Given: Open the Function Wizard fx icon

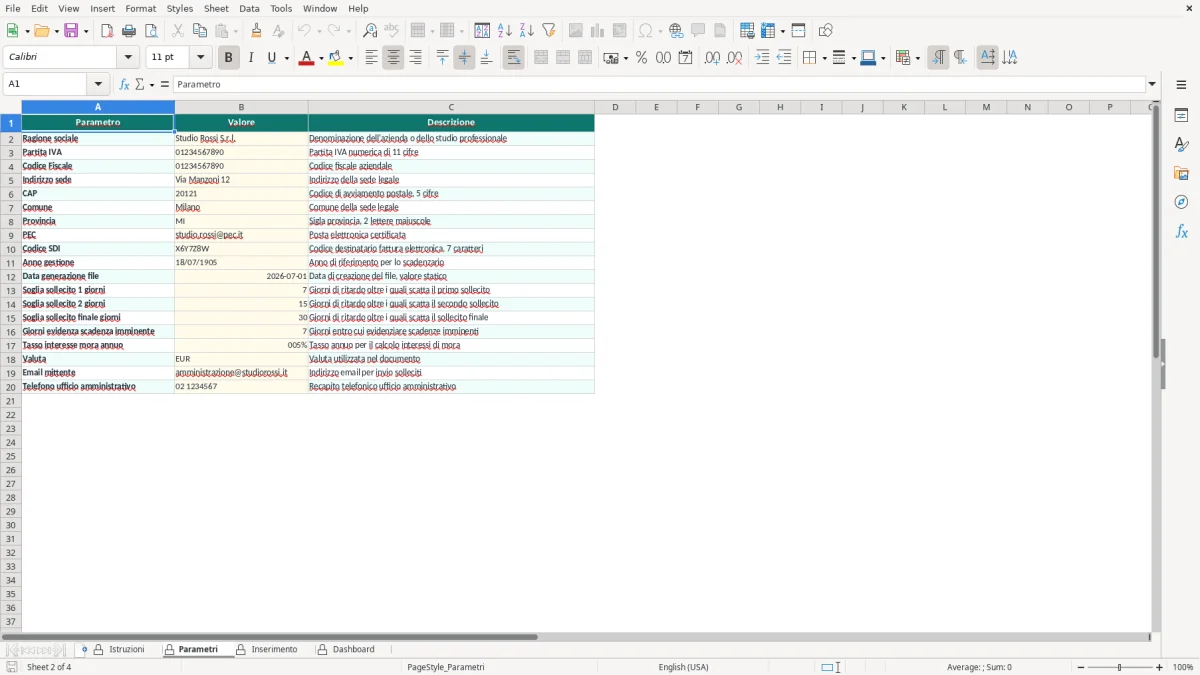Looking at the screenshot, I should tap(124, 84).
